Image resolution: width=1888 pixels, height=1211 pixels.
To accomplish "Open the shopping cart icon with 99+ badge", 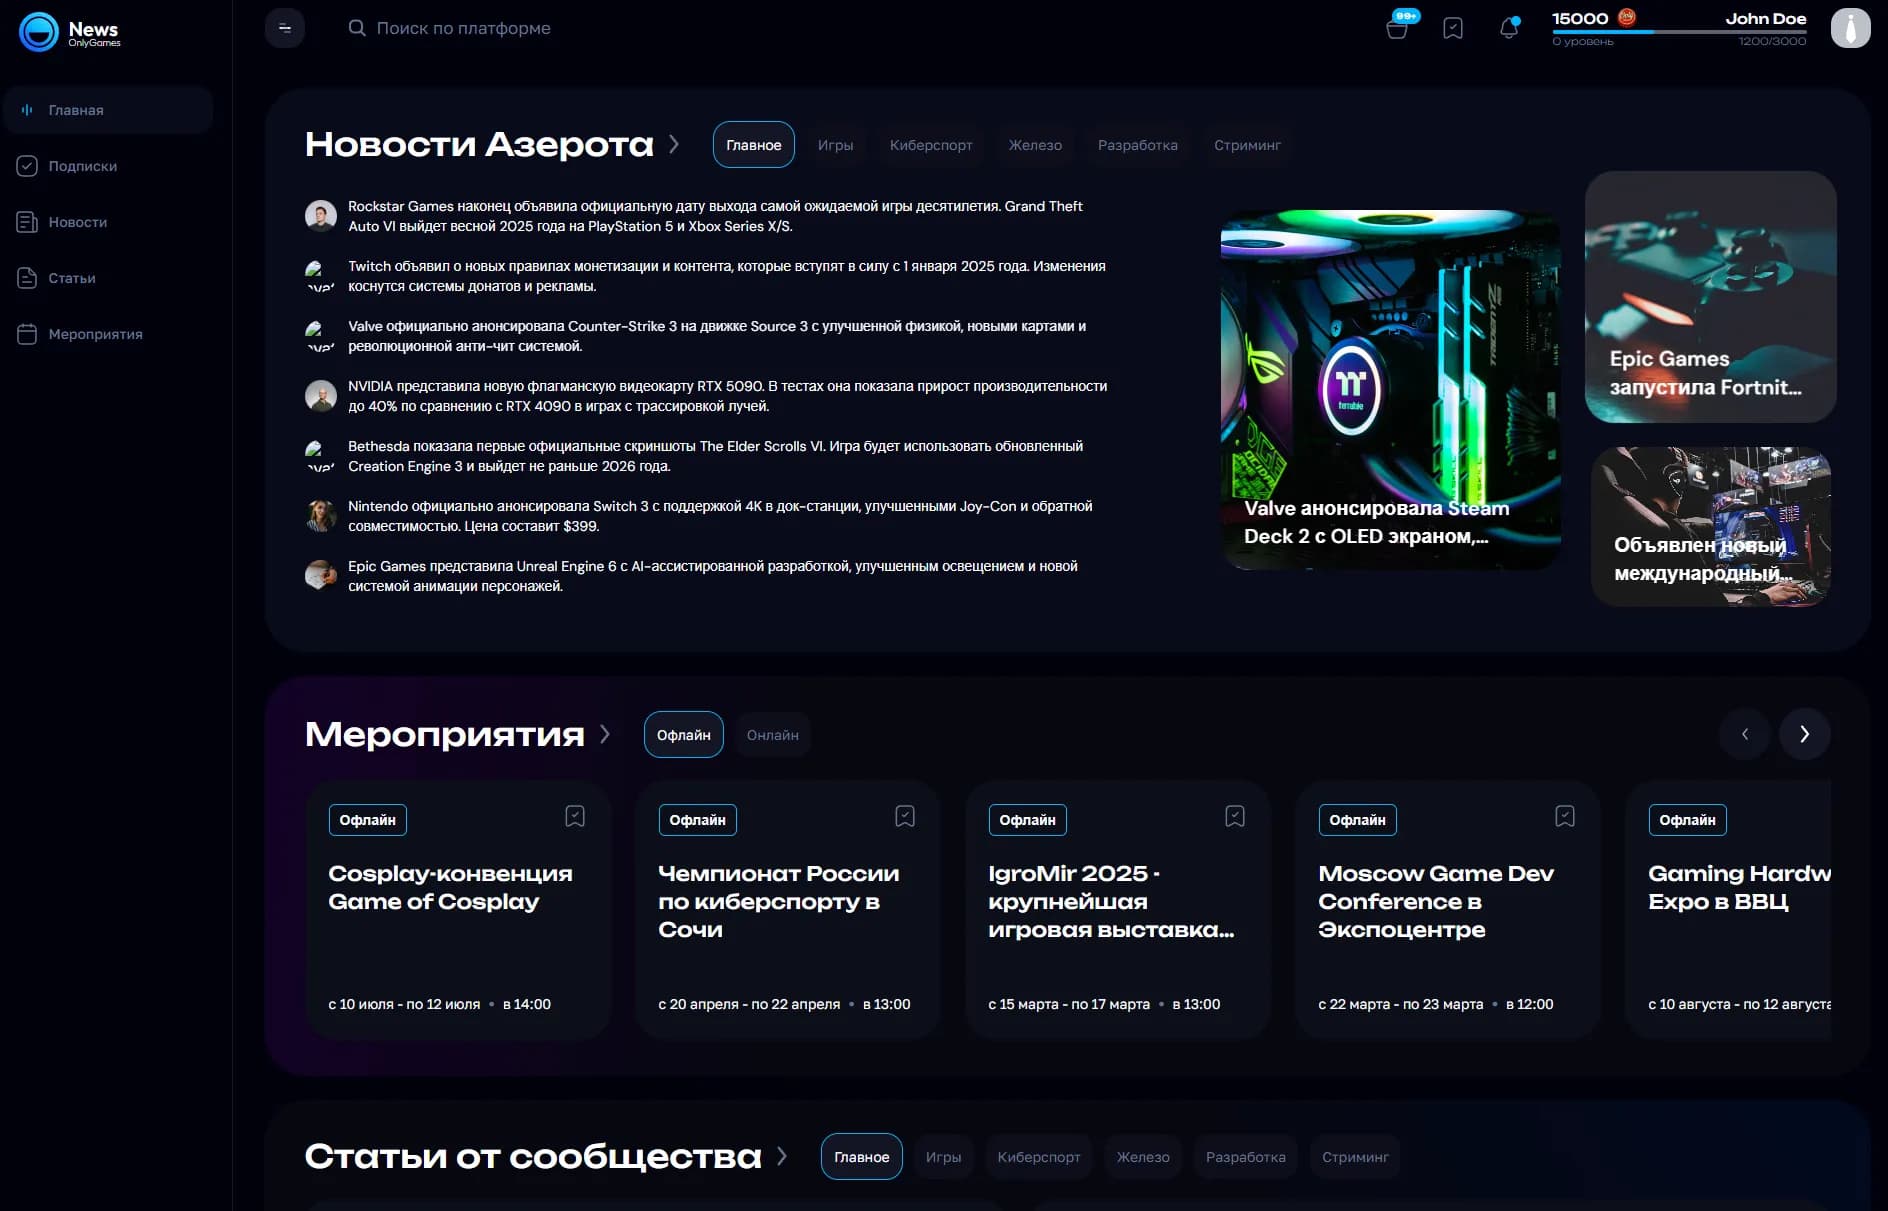I will pyautogui.click(x=1399, y=28).
